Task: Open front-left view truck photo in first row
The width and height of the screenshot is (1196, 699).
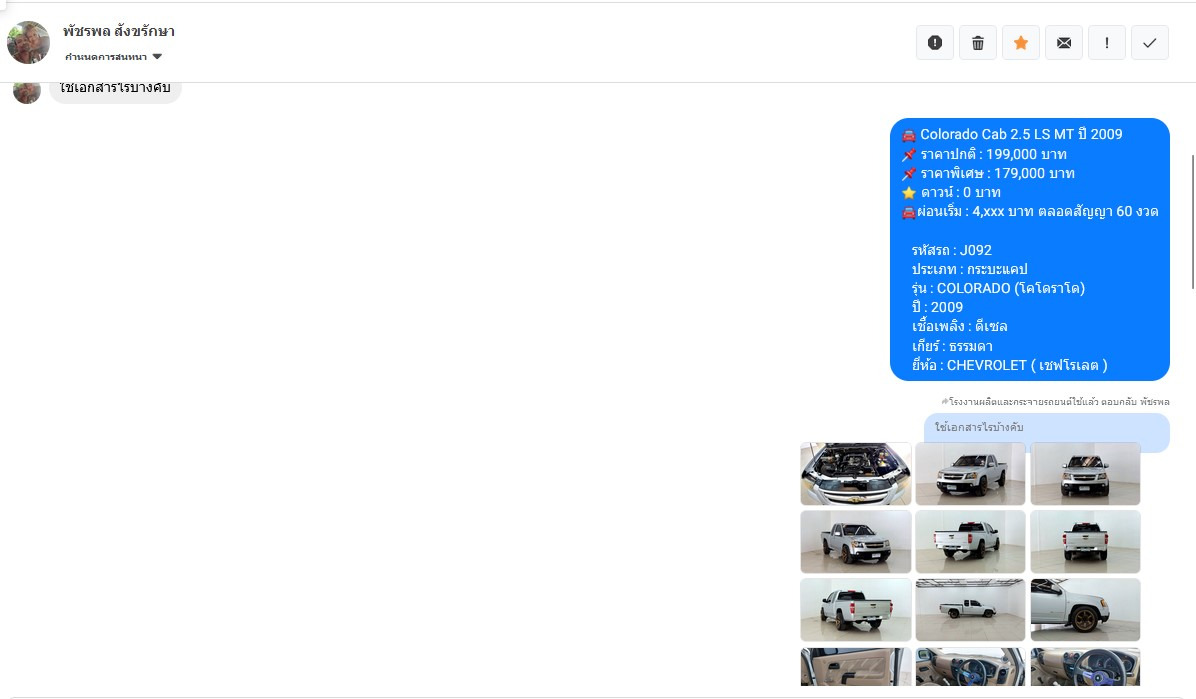Action: (x=970, y=473)
